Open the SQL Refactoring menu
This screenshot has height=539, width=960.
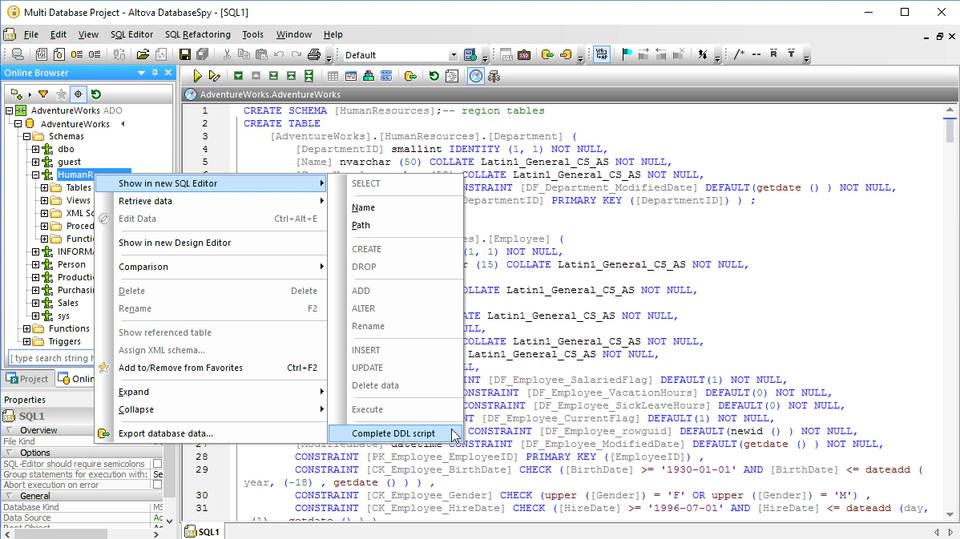pos(197,34)
